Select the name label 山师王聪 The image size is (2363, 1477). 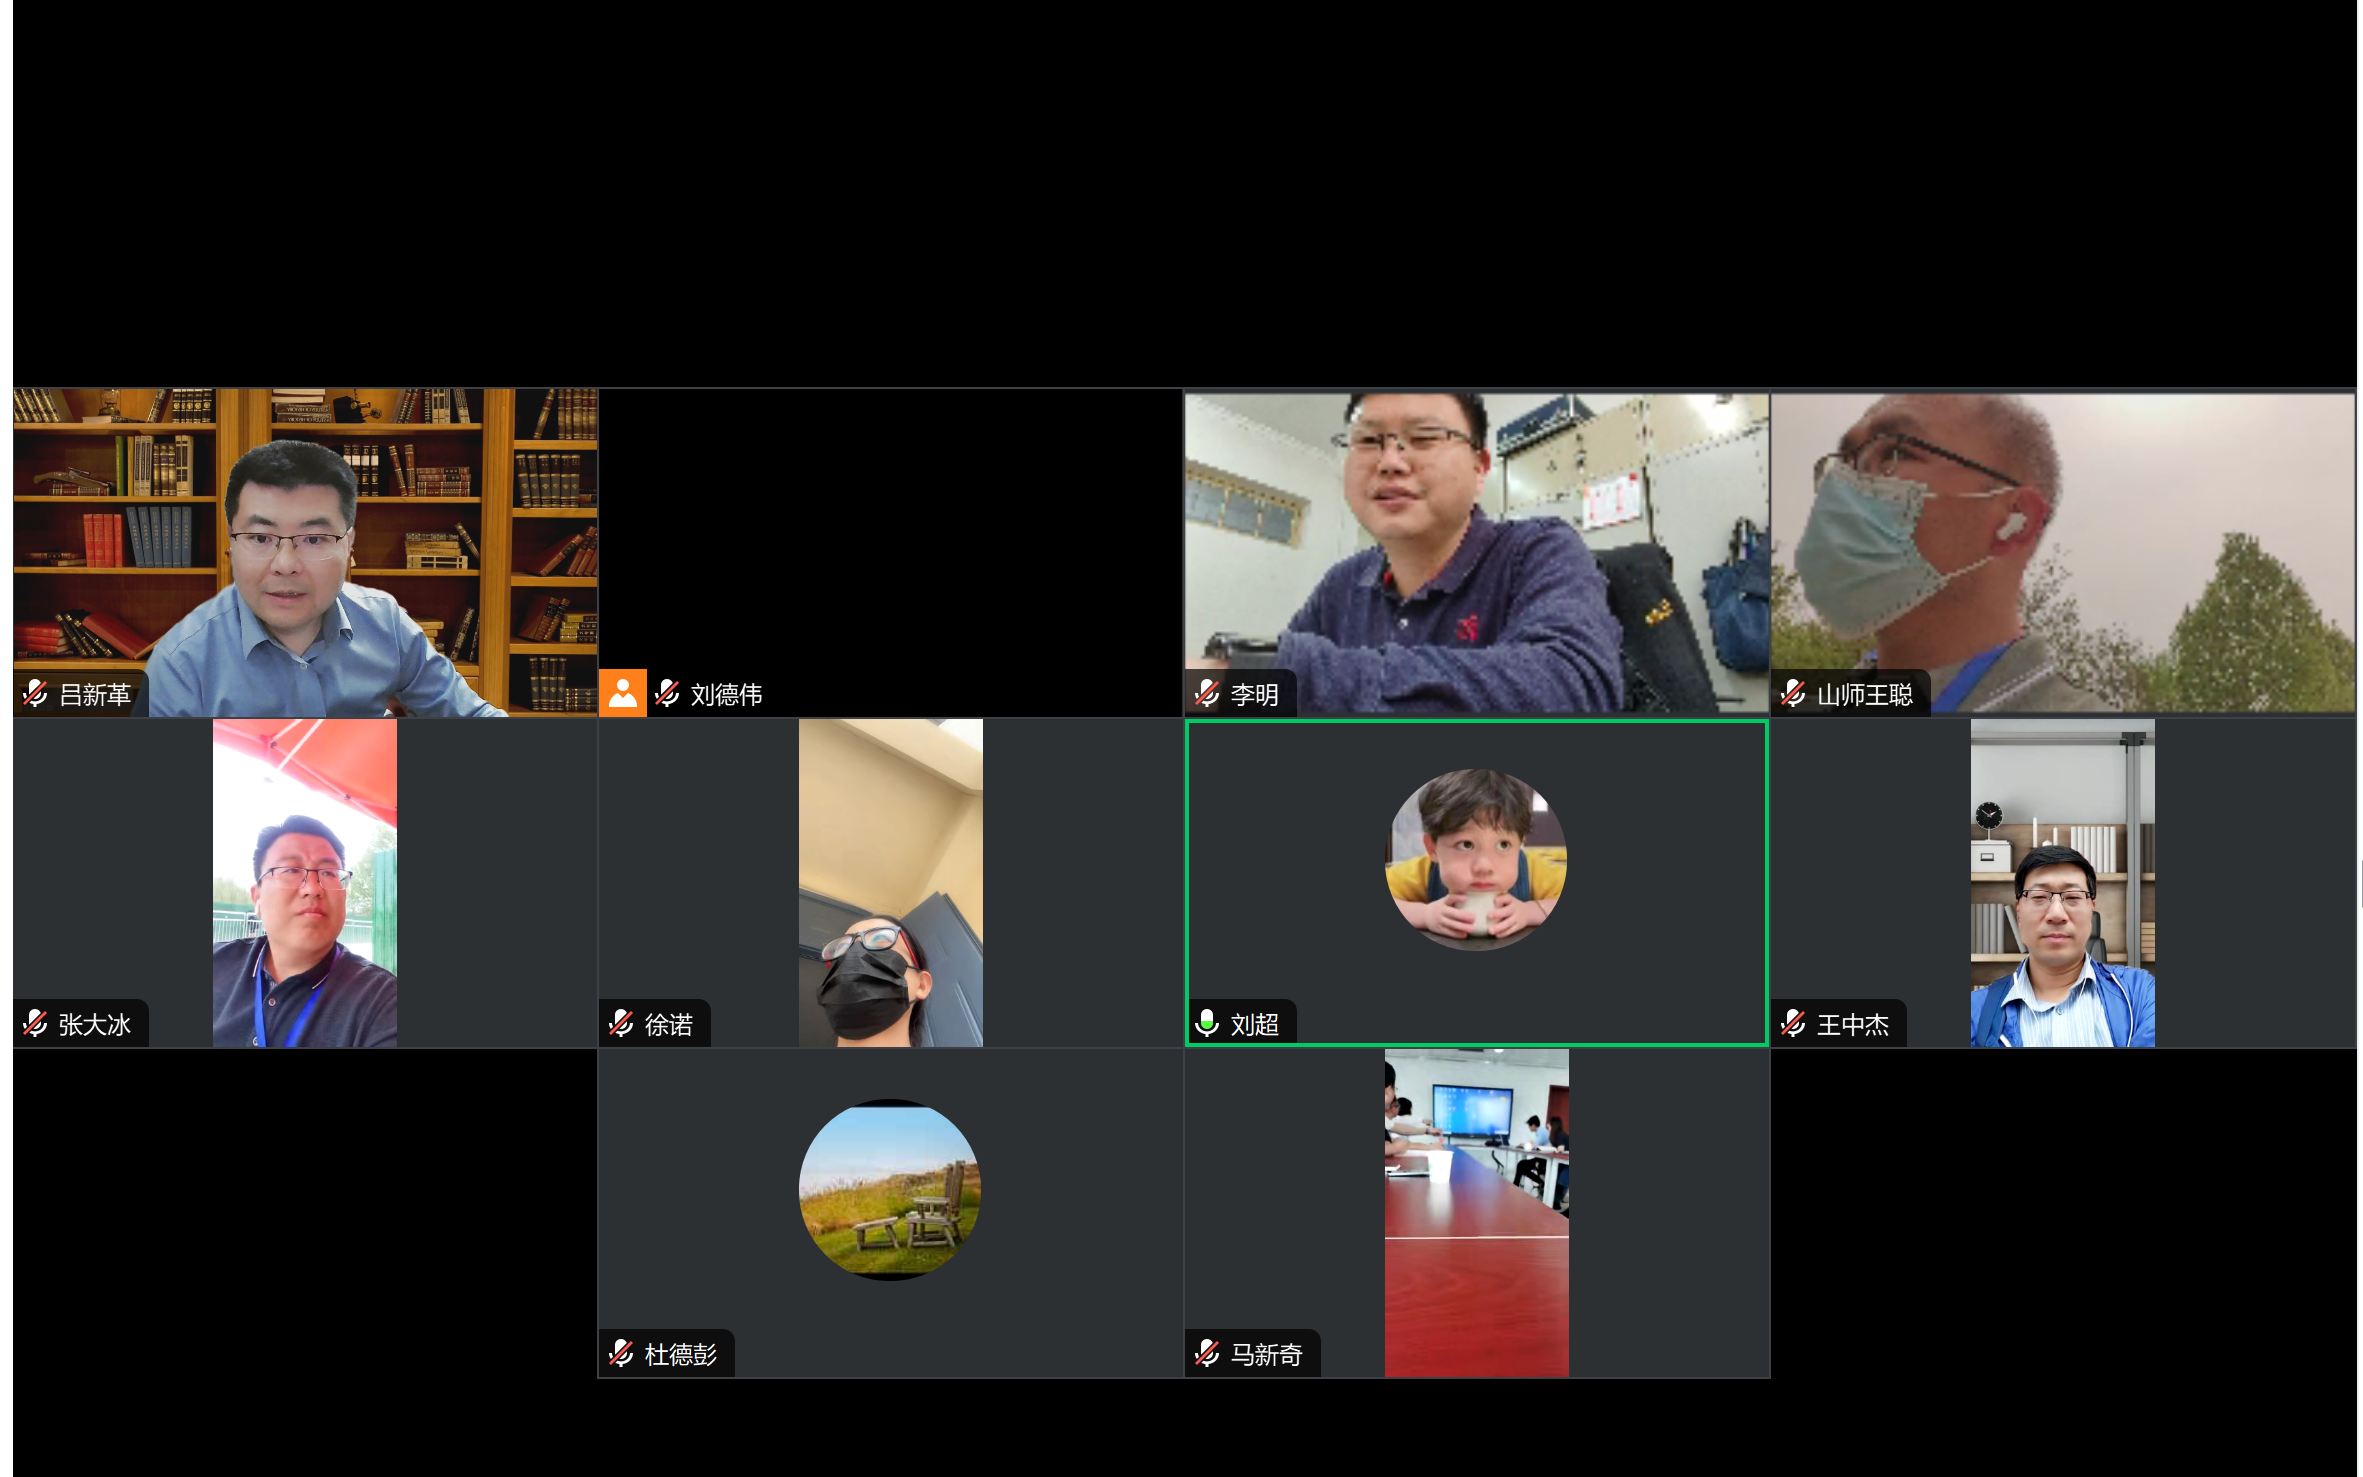pyautogui.click(x=1865, y=694)
